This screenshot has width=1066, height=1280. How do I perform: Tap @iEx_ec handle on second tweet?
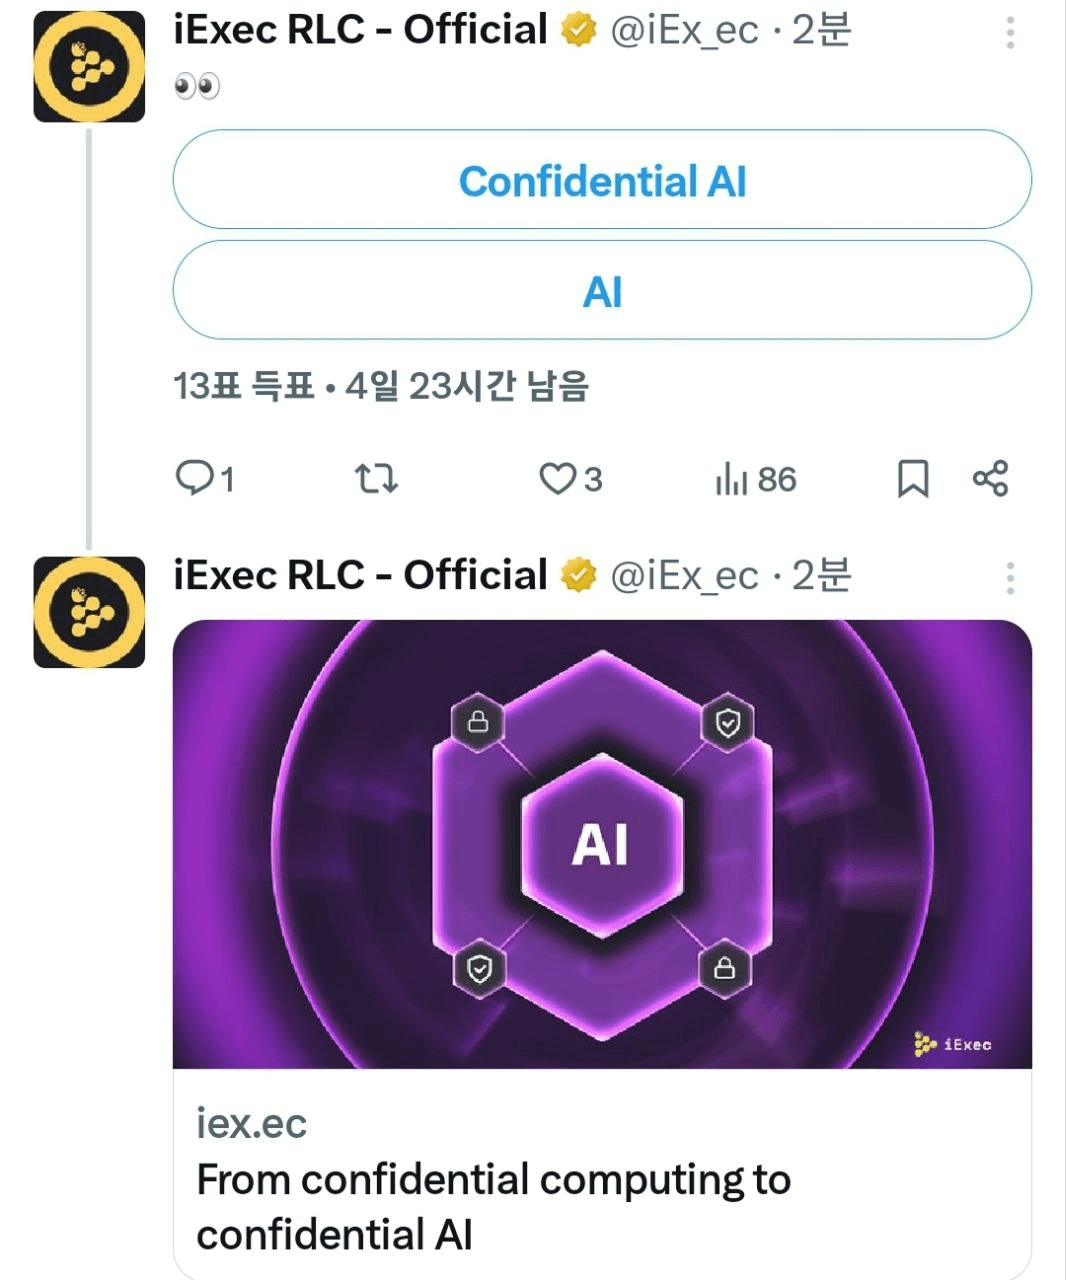click(685, 576)
